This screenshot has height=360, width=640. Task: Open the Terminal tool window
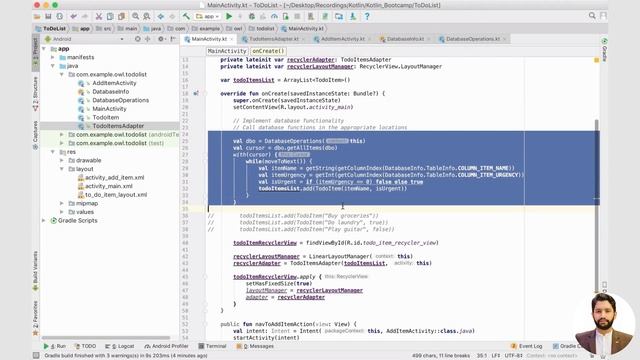click(212, 346)
